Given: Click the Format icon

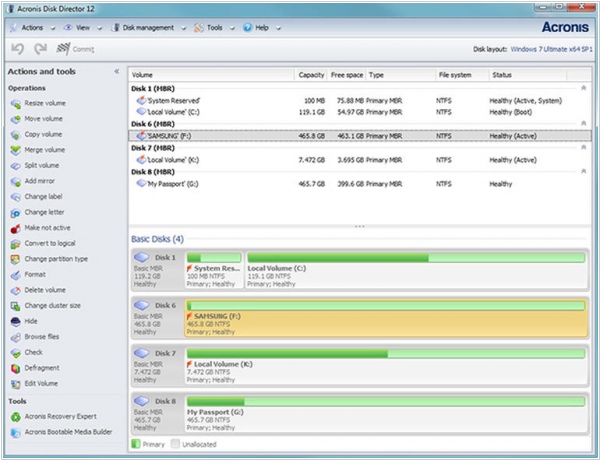Looking at the screenshot, I should (16, 275).
